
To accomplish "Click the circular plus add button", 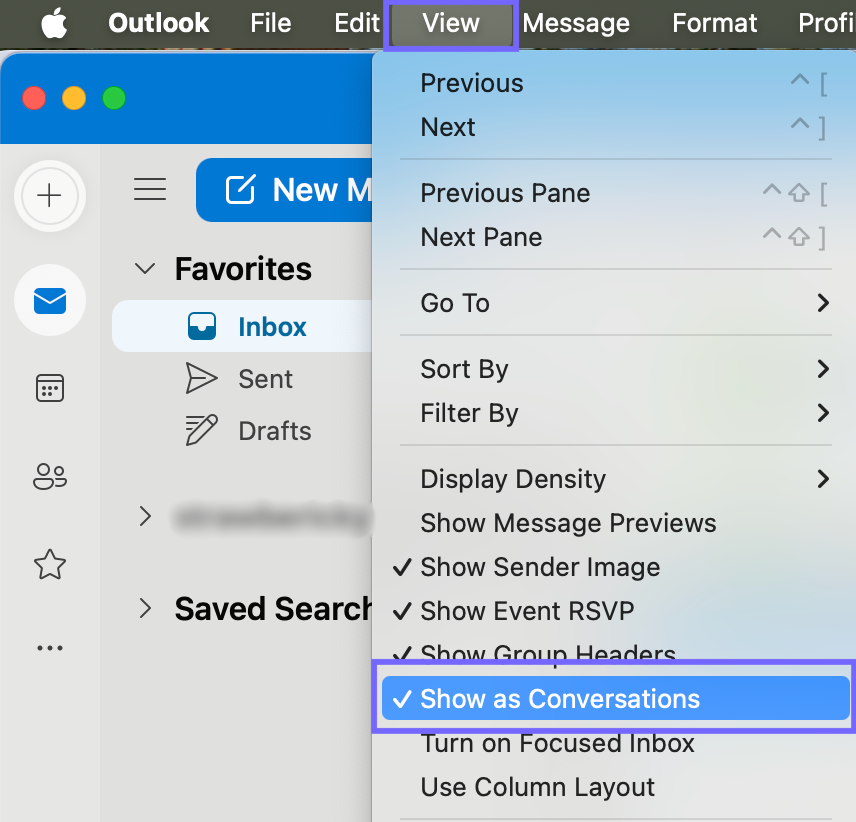I will 50,195.
